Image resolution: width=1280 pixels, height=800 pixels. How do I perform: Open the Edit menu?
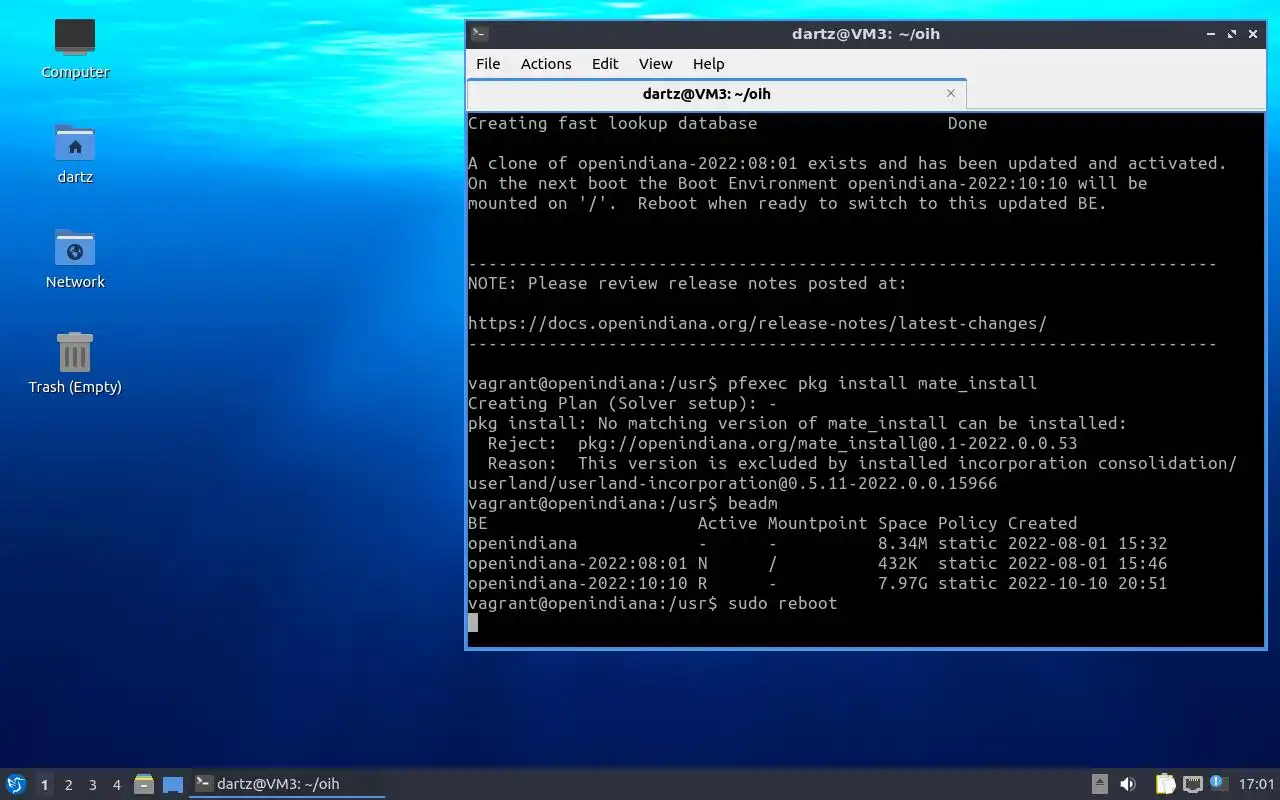(x=605, y=63)
